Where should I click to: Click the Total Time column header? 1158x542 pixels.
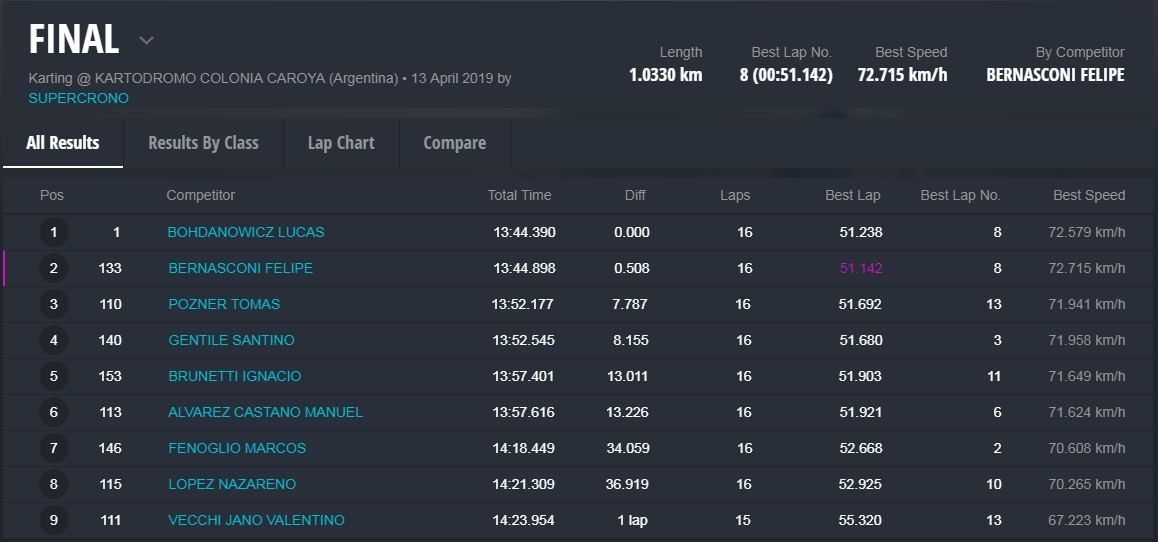519,195
